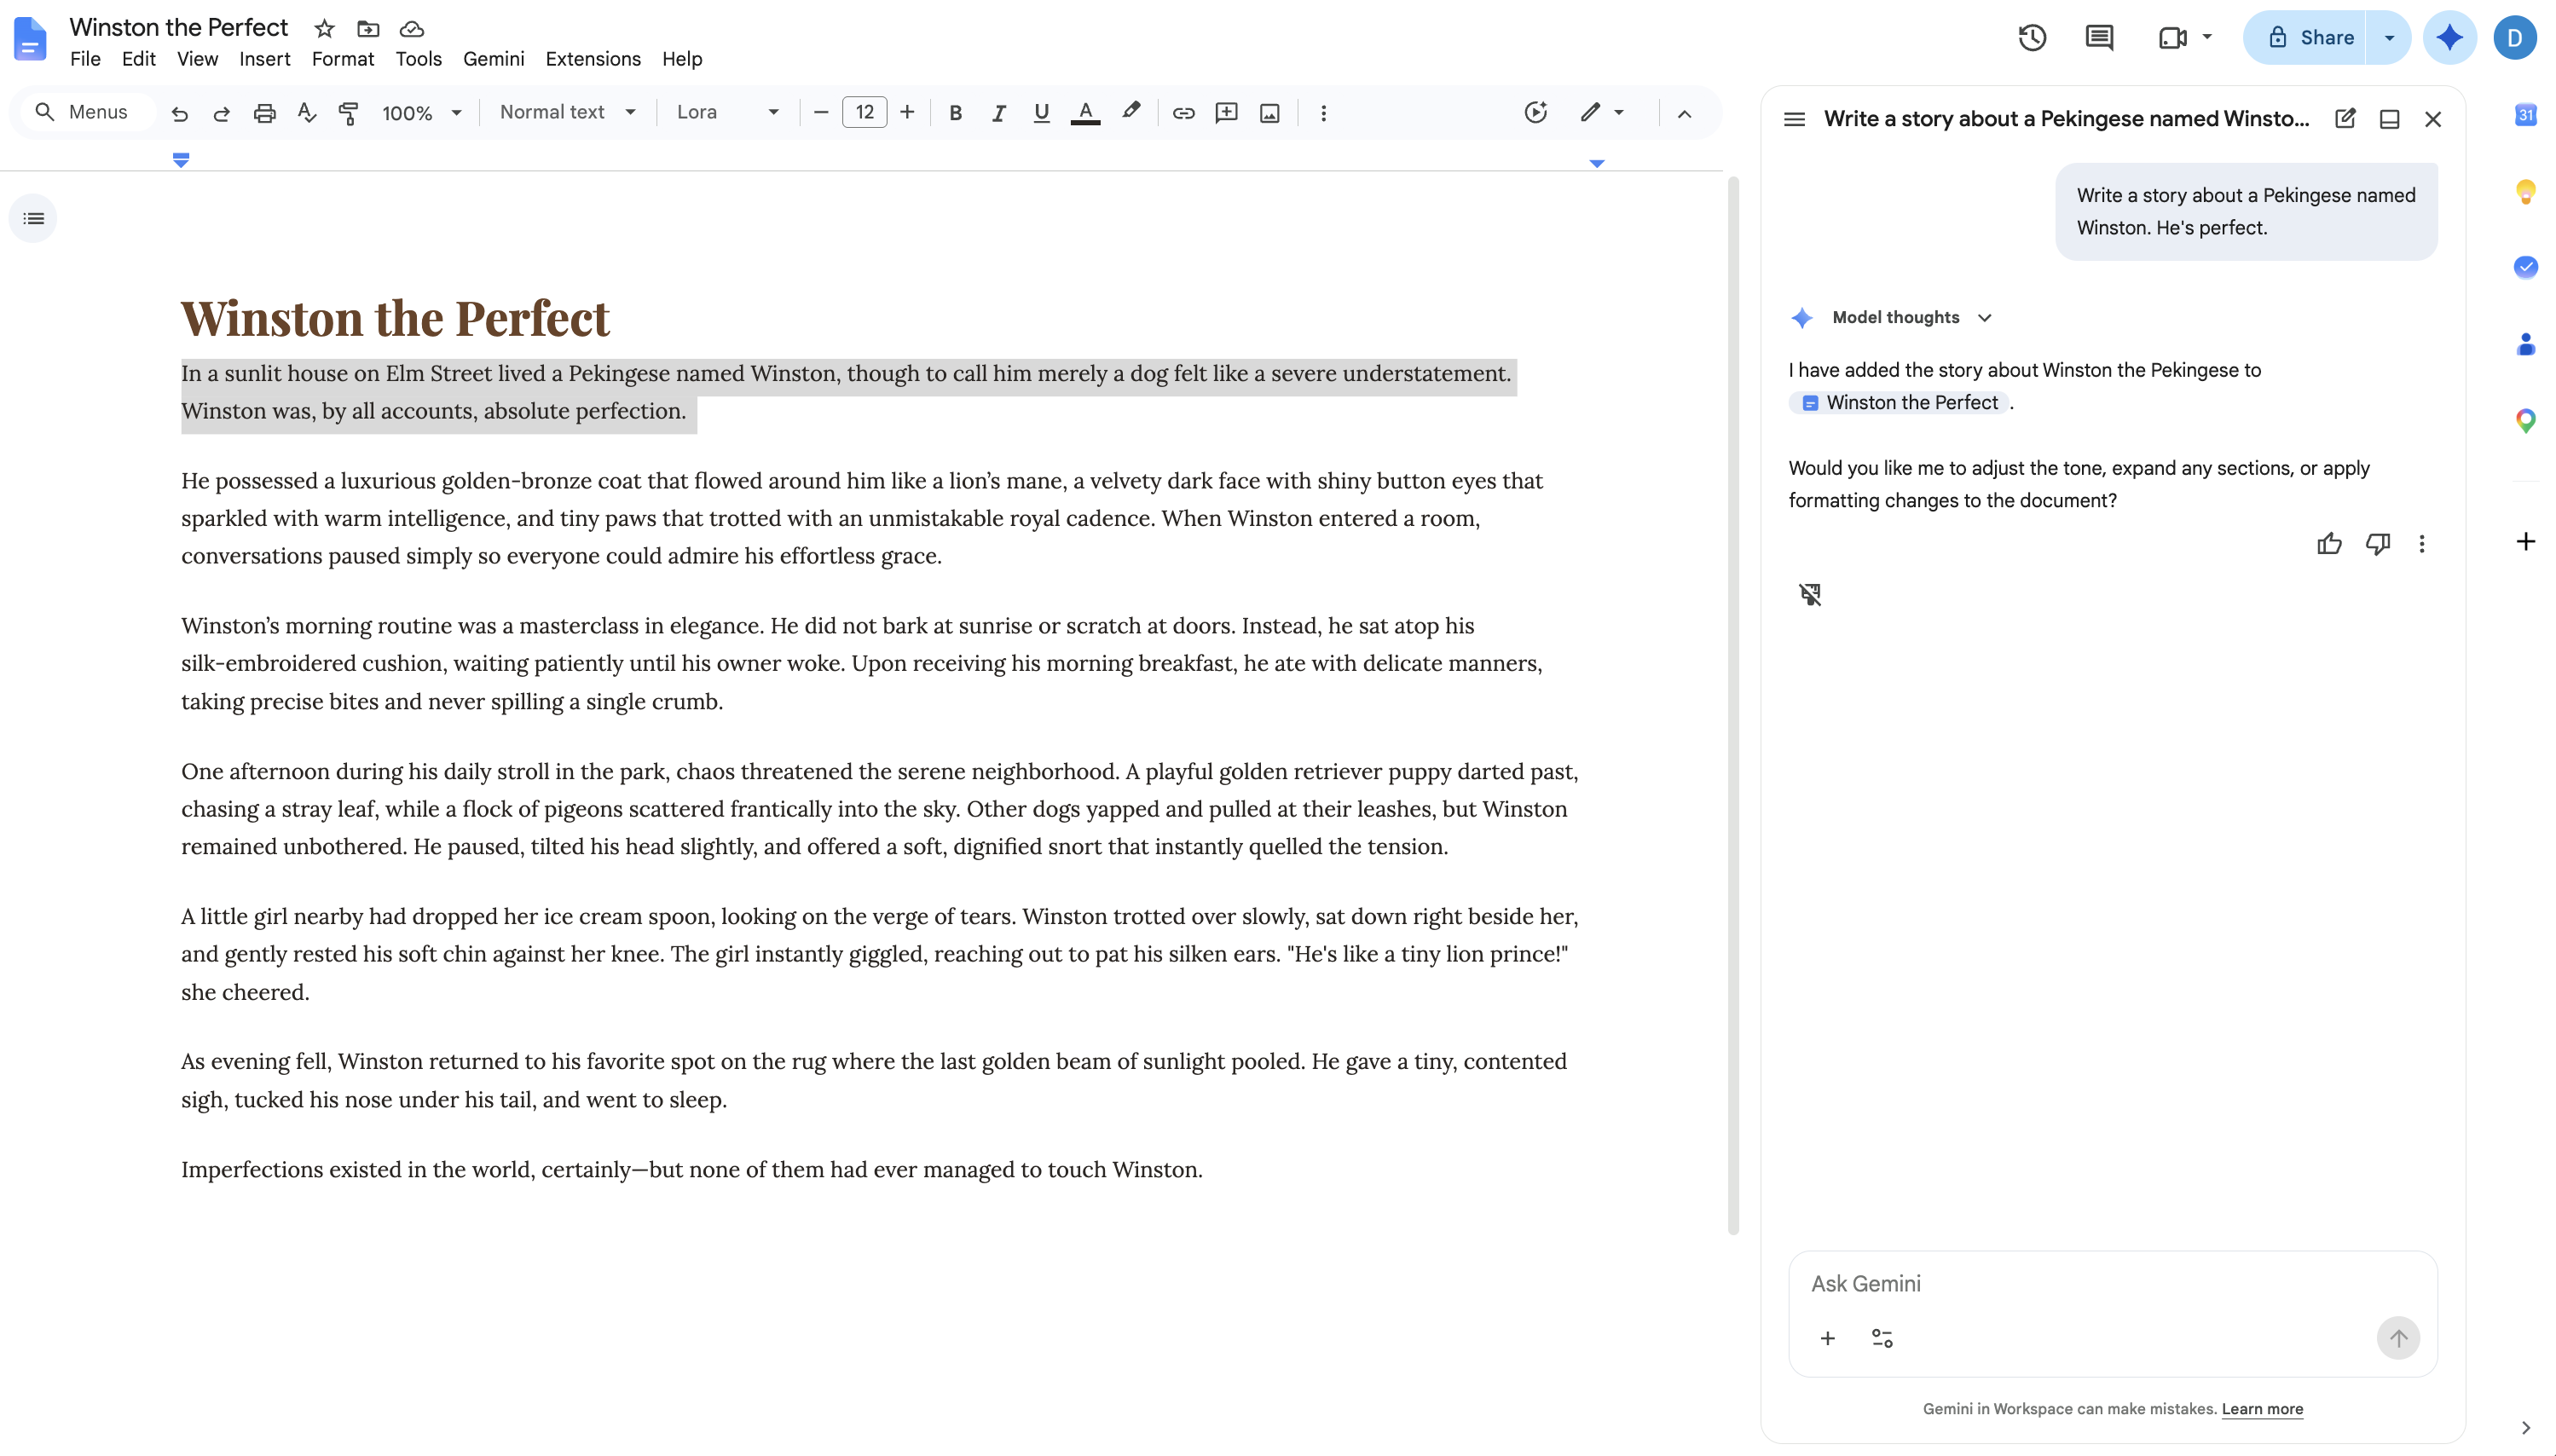Close the Gemini side panel
This screenshot has height=1456, width=2556.
[2433, 119]
